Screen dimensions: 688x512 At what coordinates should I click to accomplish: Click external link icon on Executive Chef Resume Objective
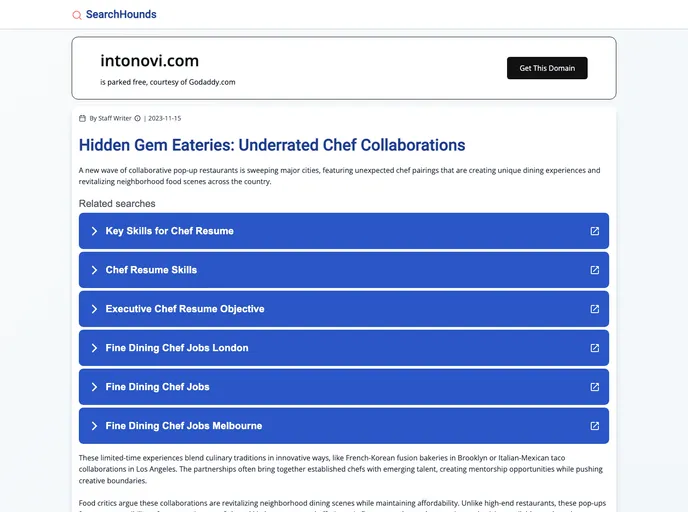pyautogui.click(x=594, y=309)
